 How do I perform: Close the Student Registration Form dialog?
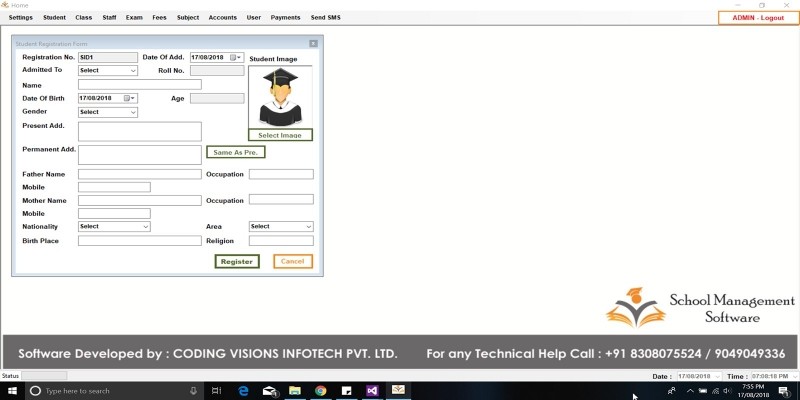[313, 44]
